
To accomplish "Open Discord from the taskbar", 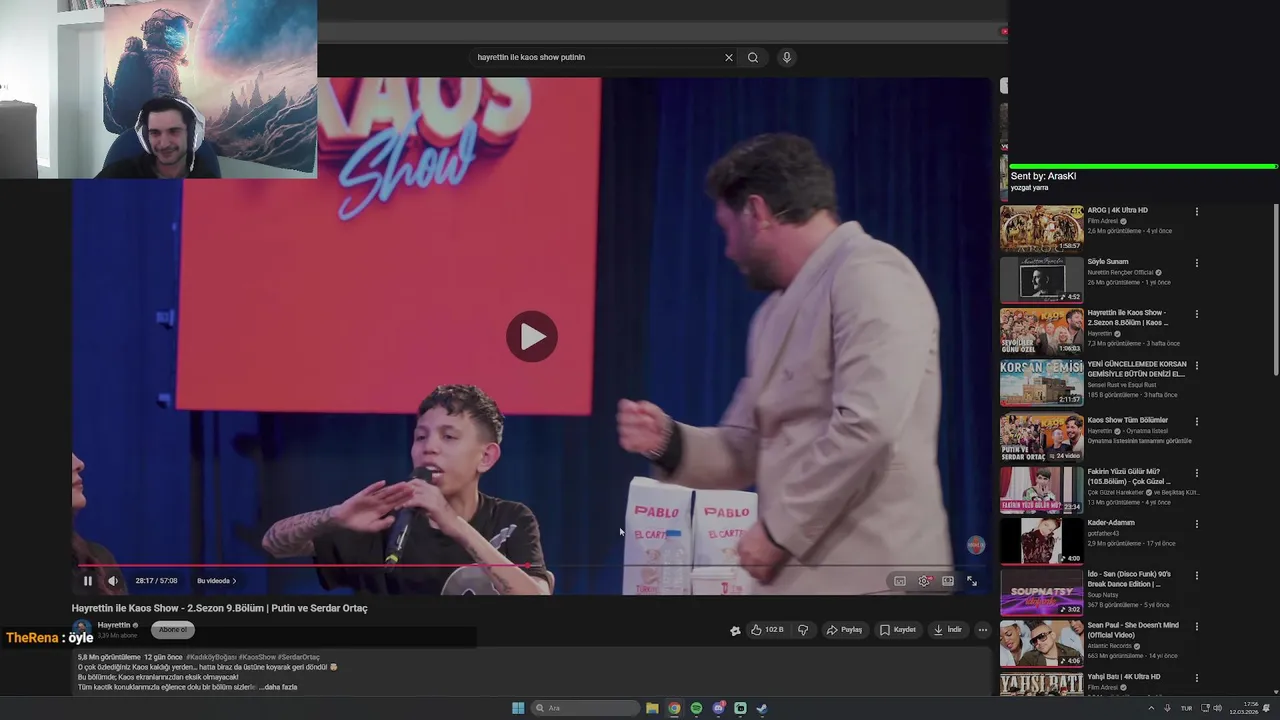I will pos(718,708).
